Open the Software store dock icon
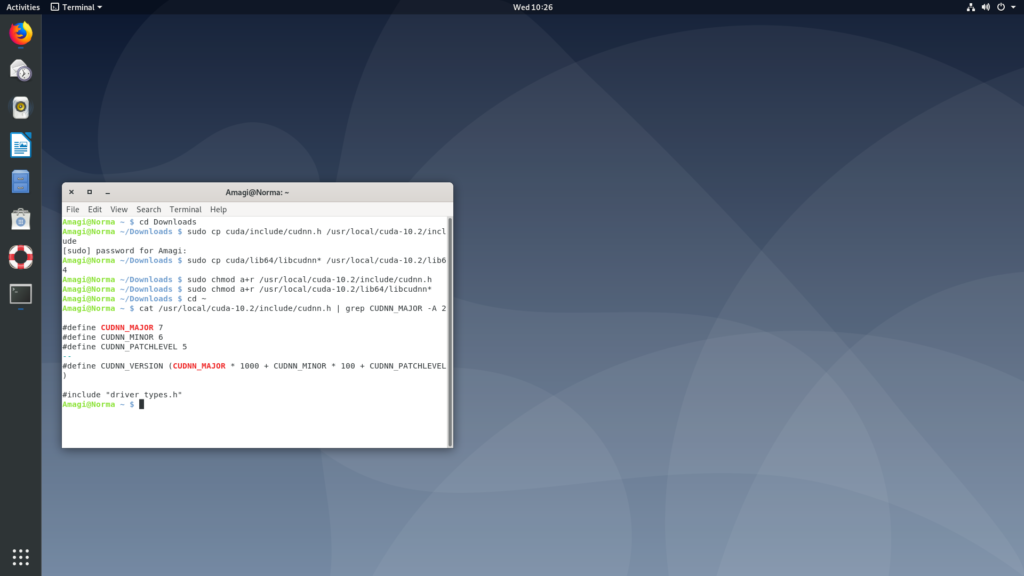Viewport: 1024px width, 576px height. pos(21,219)
